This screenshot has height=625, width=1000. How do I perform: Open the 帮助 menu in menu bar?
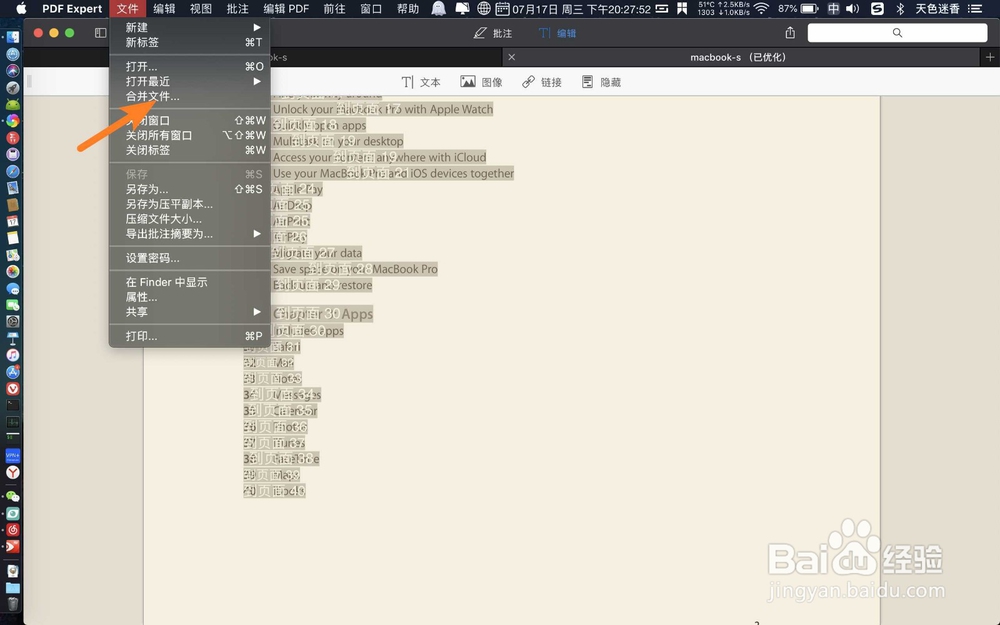click(408, 8)
